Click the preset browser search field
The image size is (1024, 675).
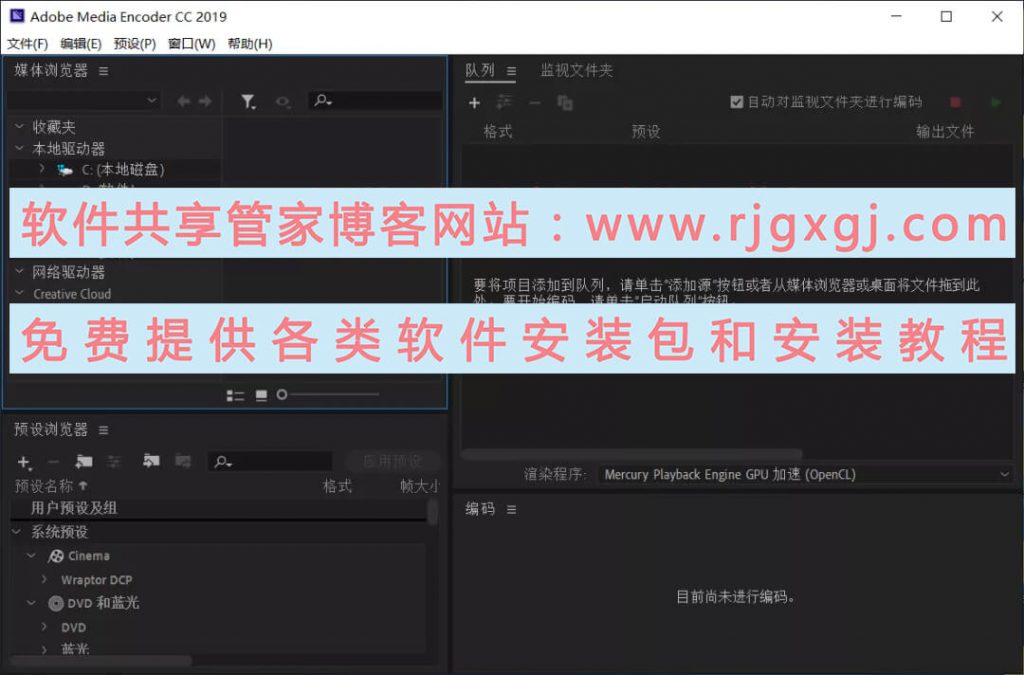pyautogui.click(x=270, y=462)
